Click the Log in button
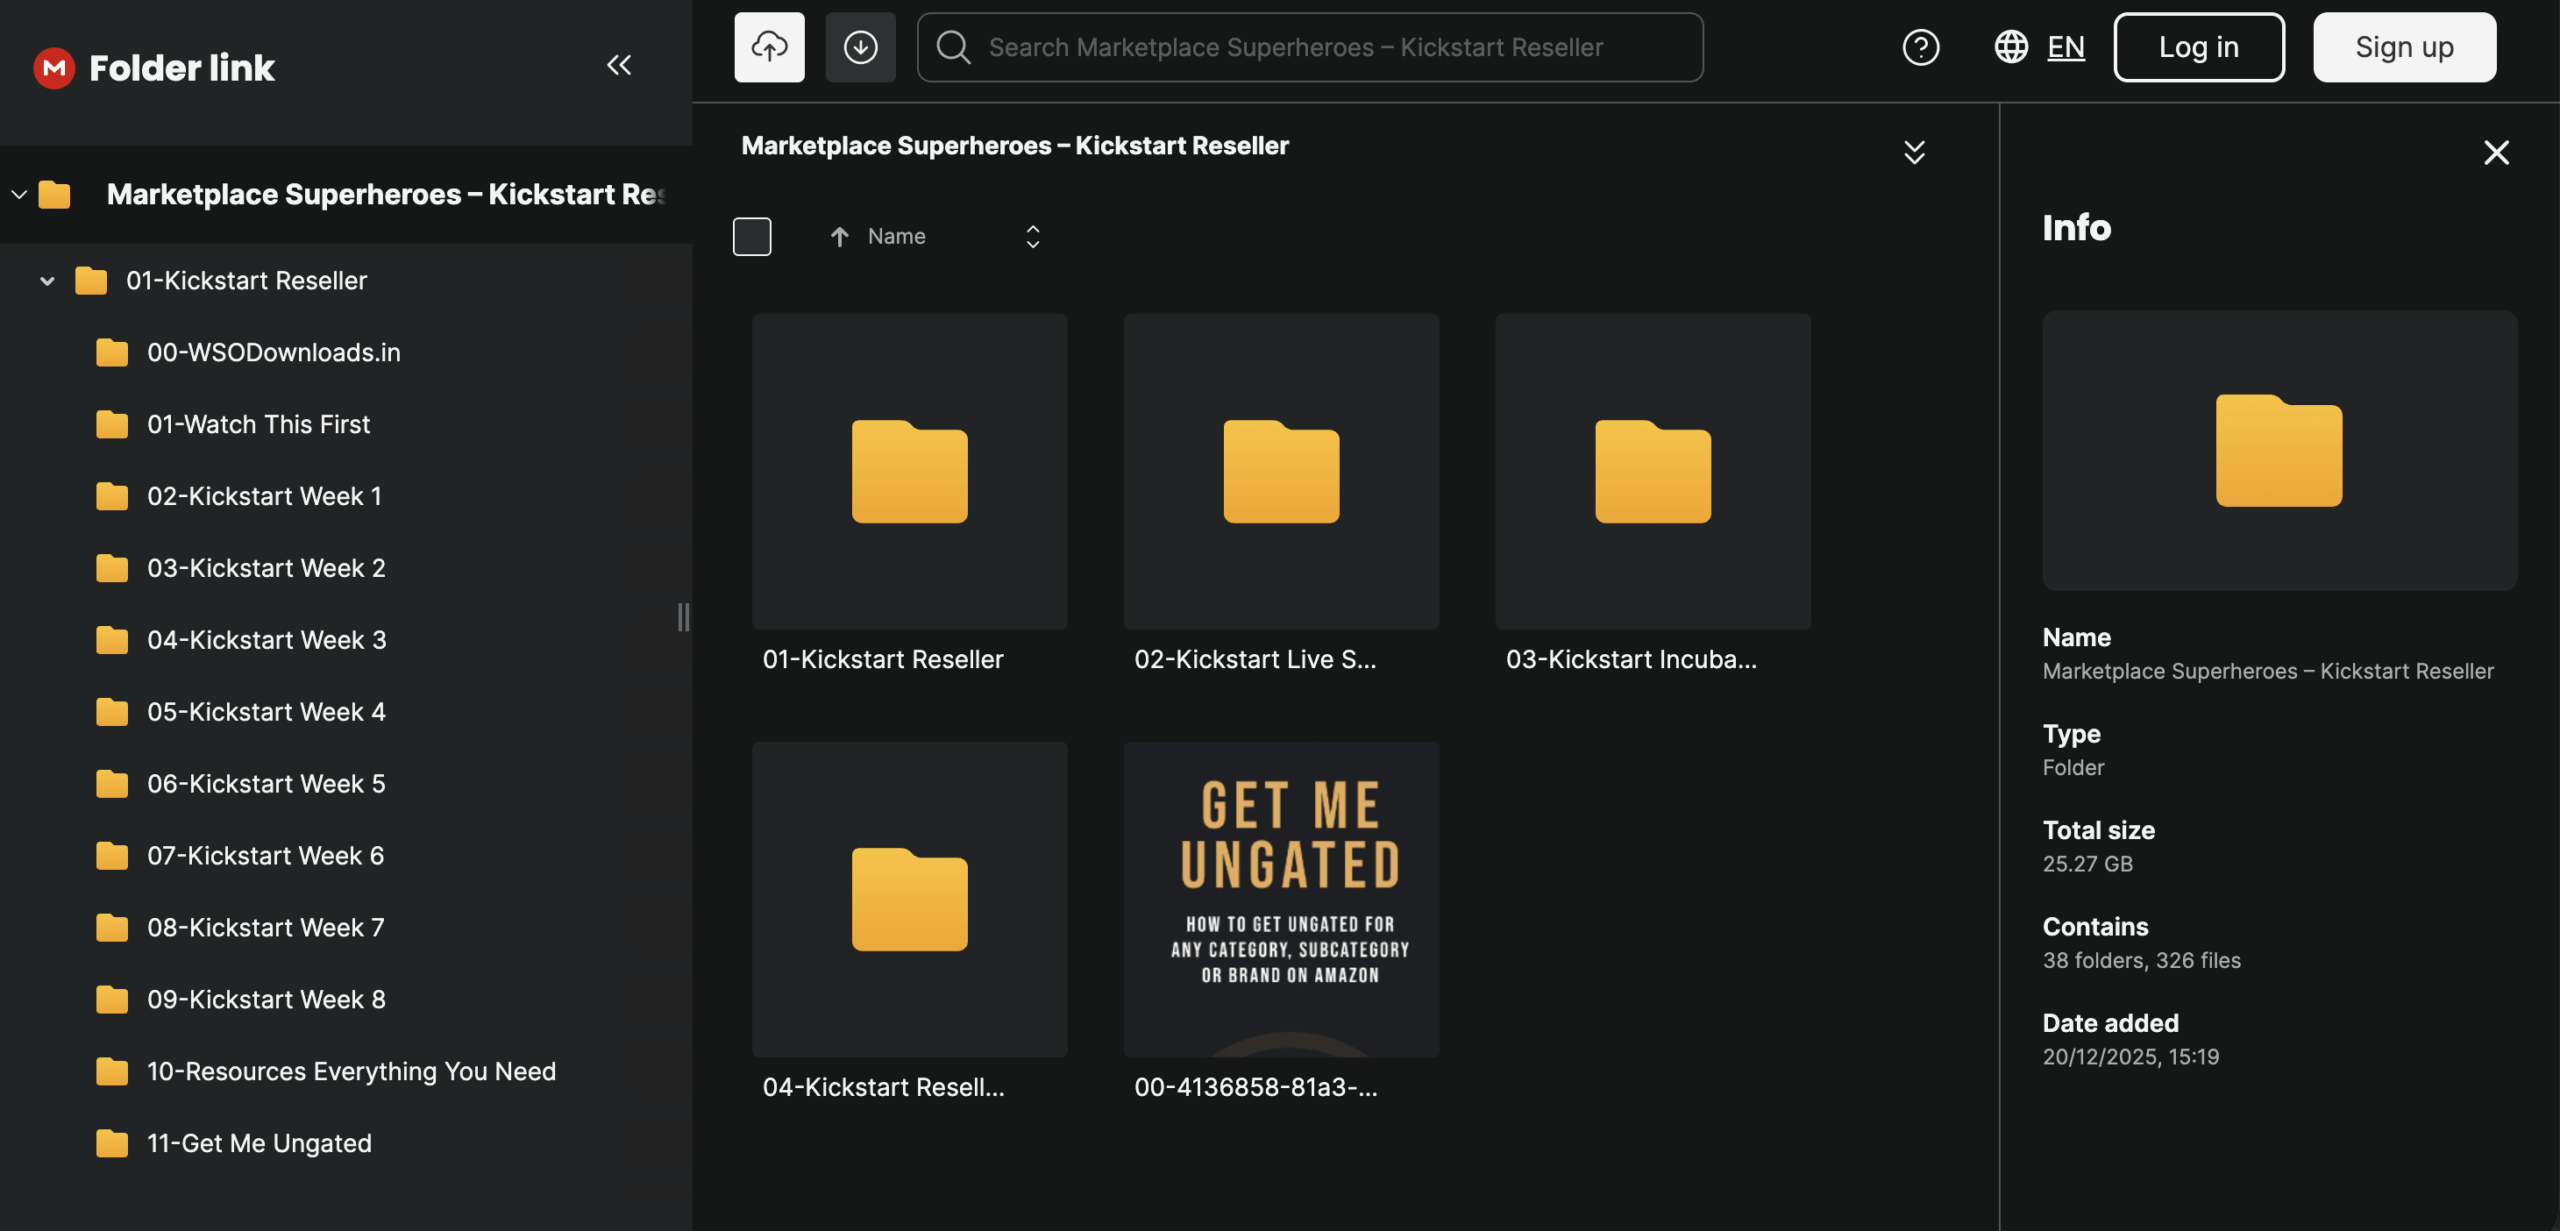Viewport: 2560px width, 1231px height. click(2198, 47)
